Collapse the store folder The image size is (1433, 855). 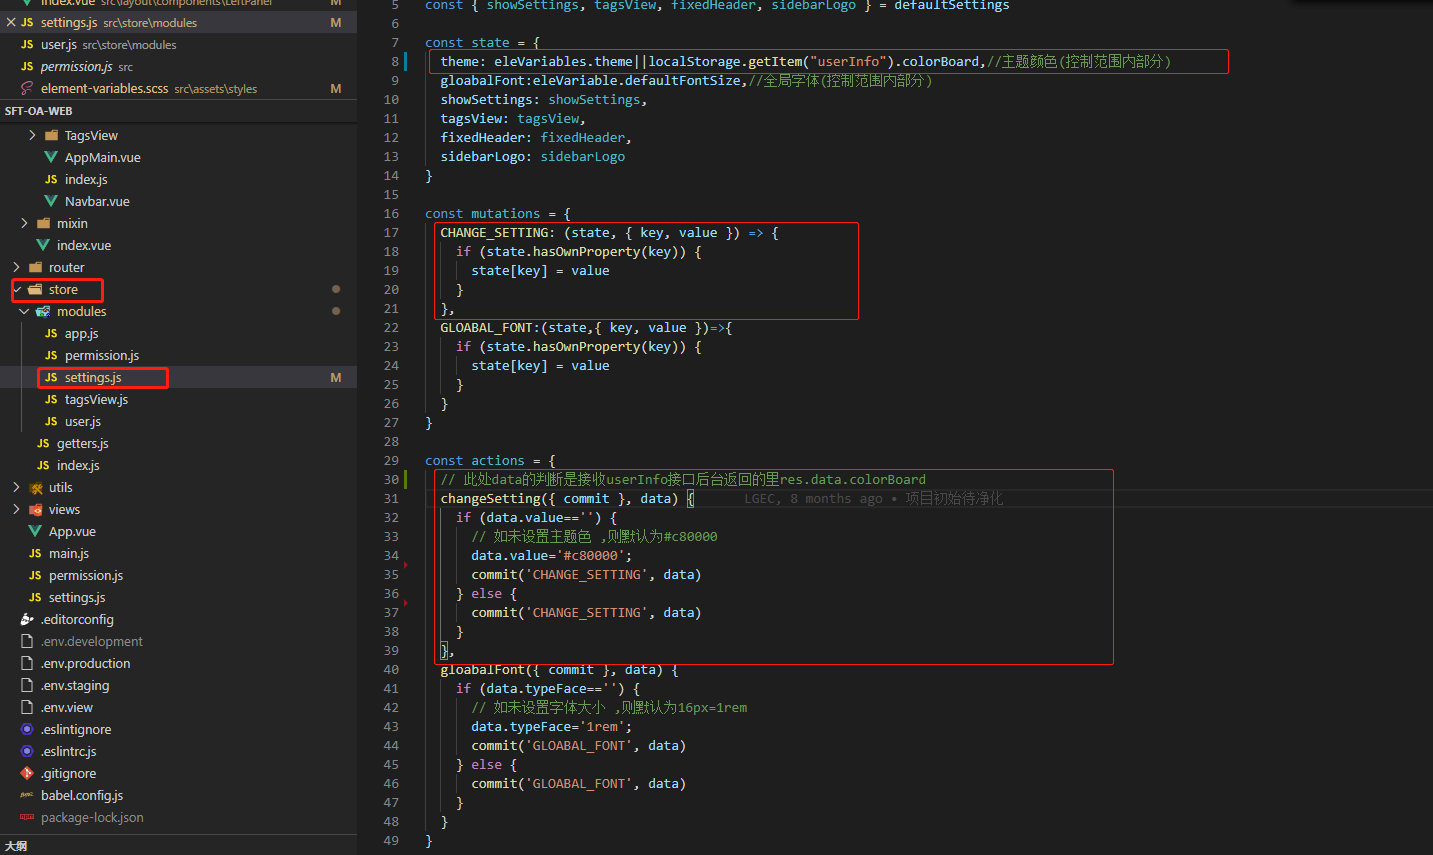click(17, 289)
